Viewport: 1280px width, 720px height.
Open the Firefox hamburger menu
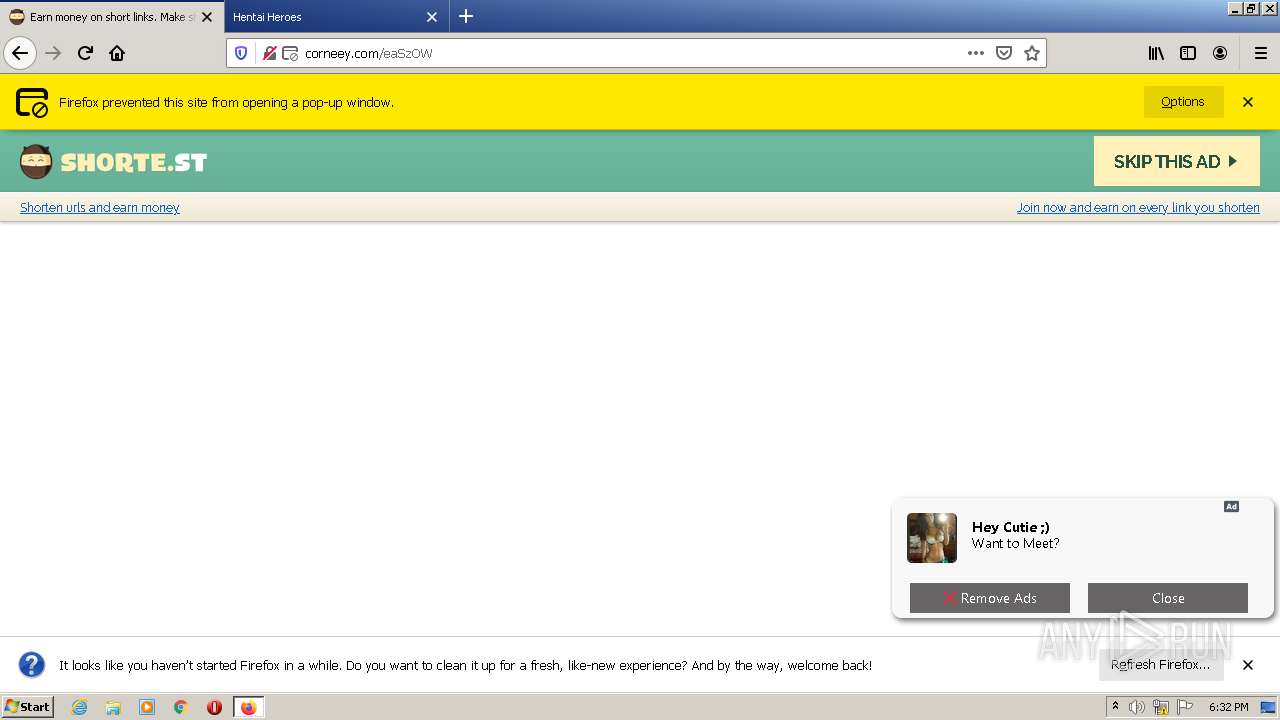coord(1260,53)
